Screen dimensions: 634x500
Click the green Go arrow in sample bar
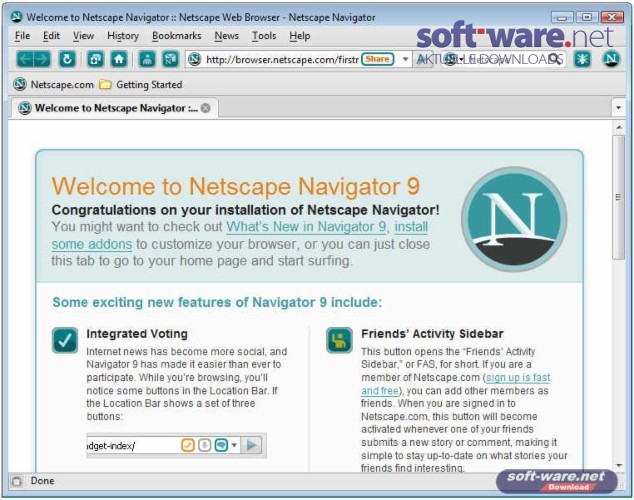252,445
